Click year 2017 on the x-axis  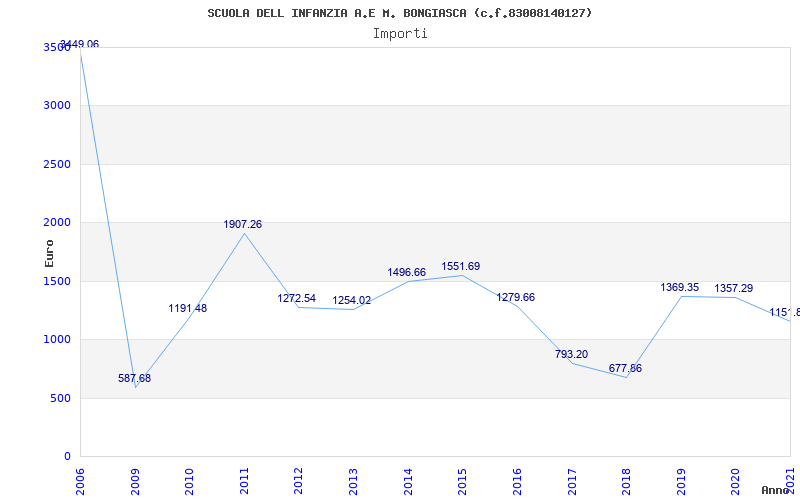(571, 481)
